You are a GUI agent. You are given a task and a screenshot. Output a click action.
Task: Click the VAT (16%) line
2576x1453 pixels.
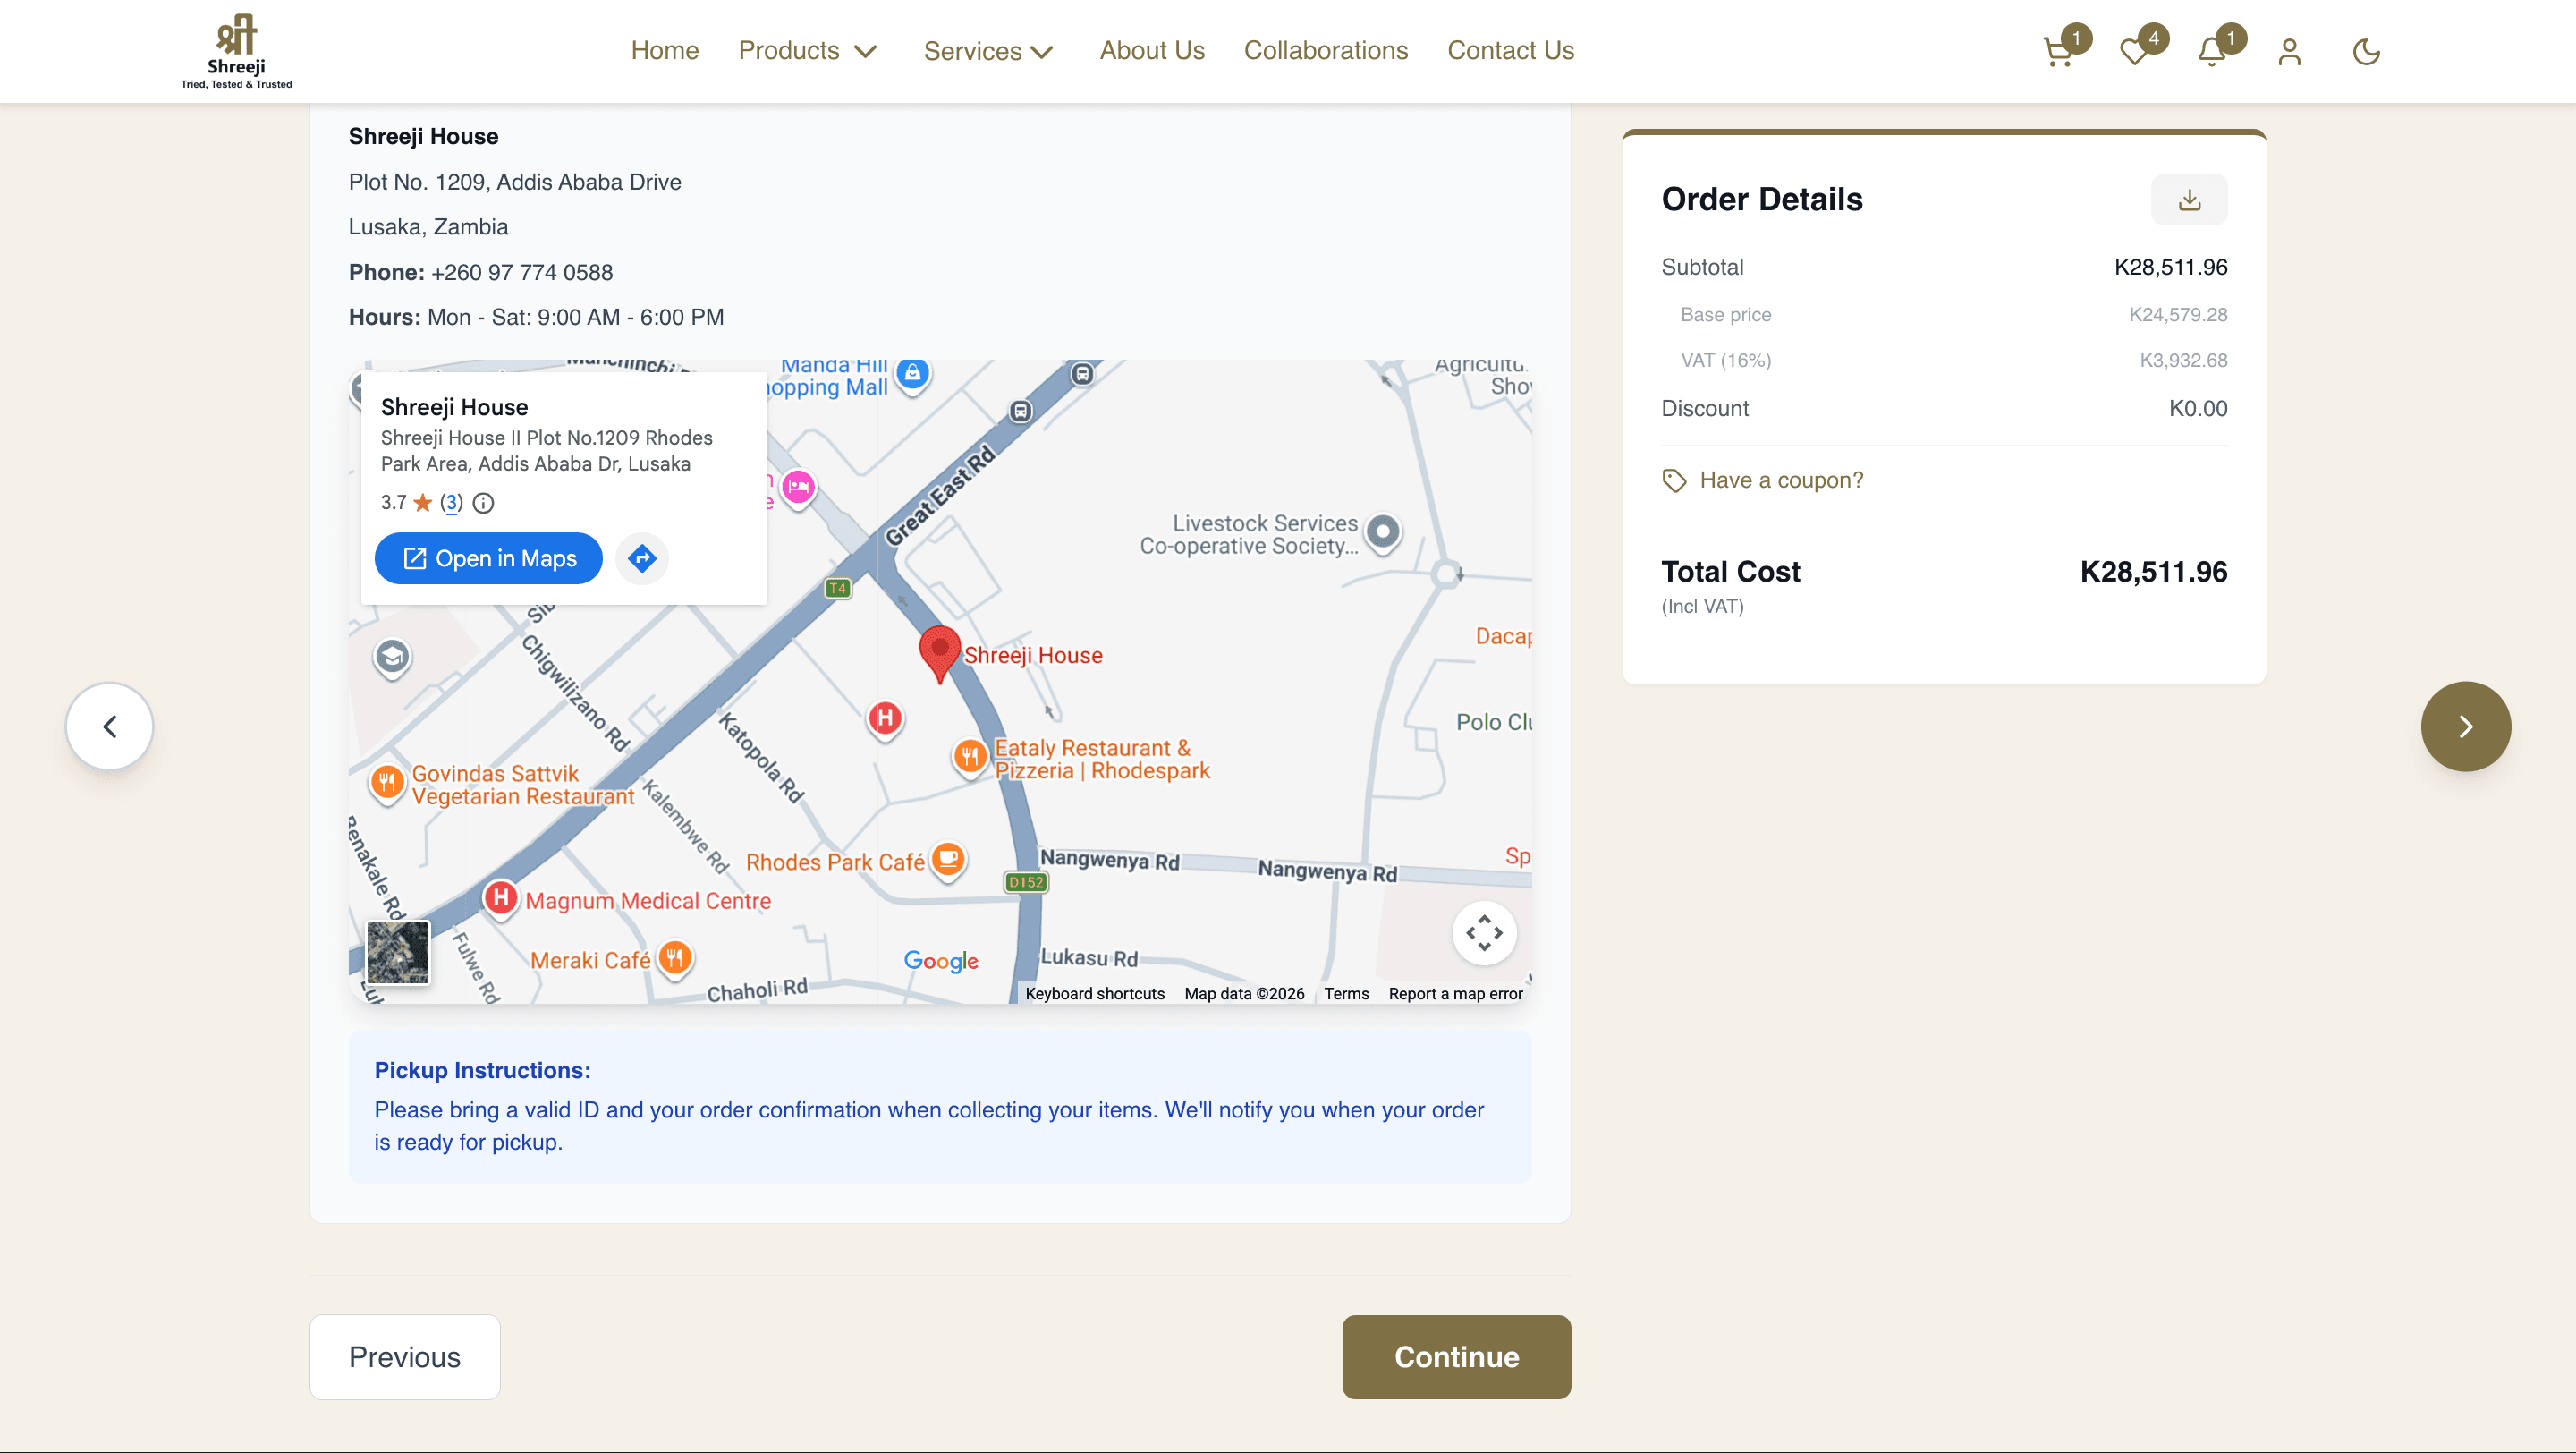point(1944,360)
